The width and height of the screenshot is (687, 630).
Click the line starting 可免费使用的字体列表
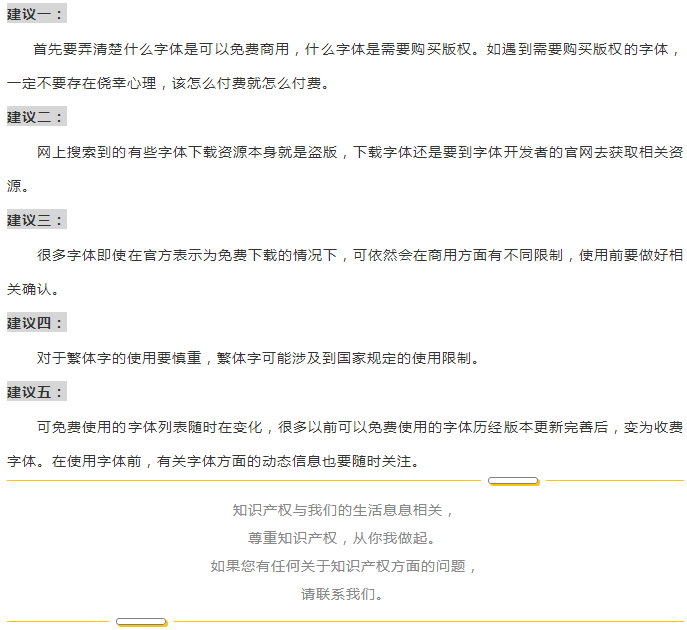[x=360, y=427]
